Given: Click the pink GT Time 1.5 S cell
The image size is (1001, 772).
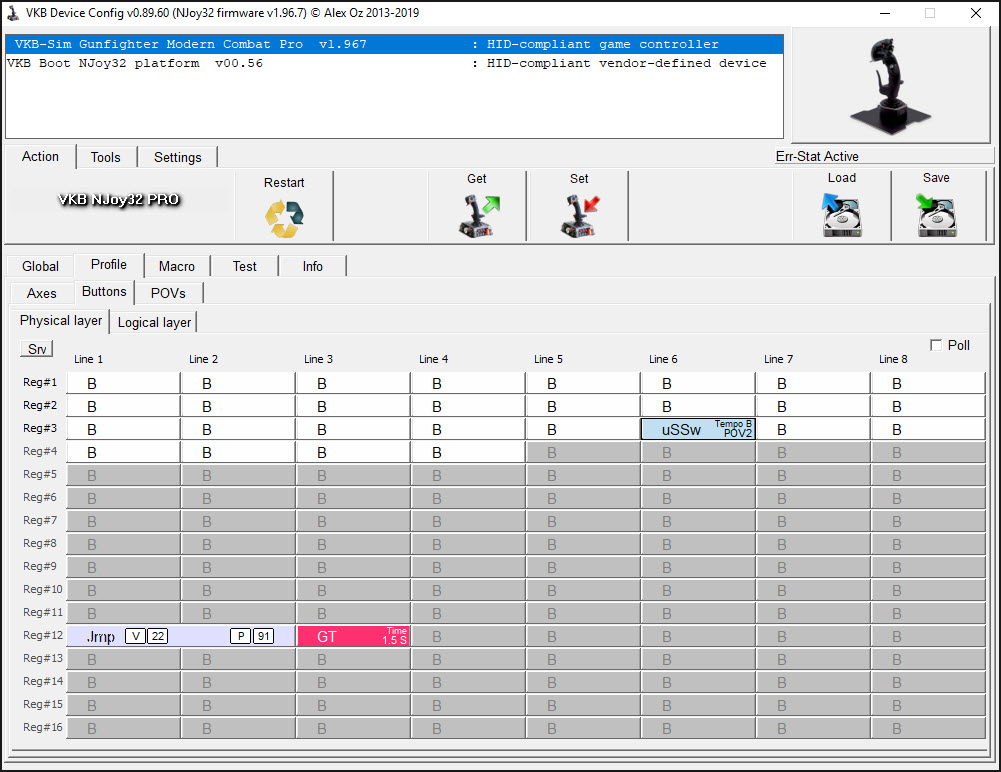Looking at the screenshot, I should coord(353,636).
